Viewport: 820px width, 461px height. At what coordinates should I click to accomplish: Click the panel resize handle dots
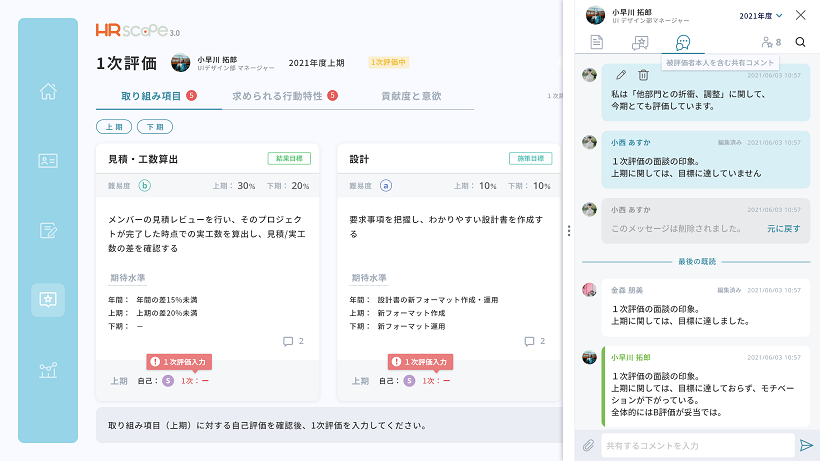[x=568, y=230]
